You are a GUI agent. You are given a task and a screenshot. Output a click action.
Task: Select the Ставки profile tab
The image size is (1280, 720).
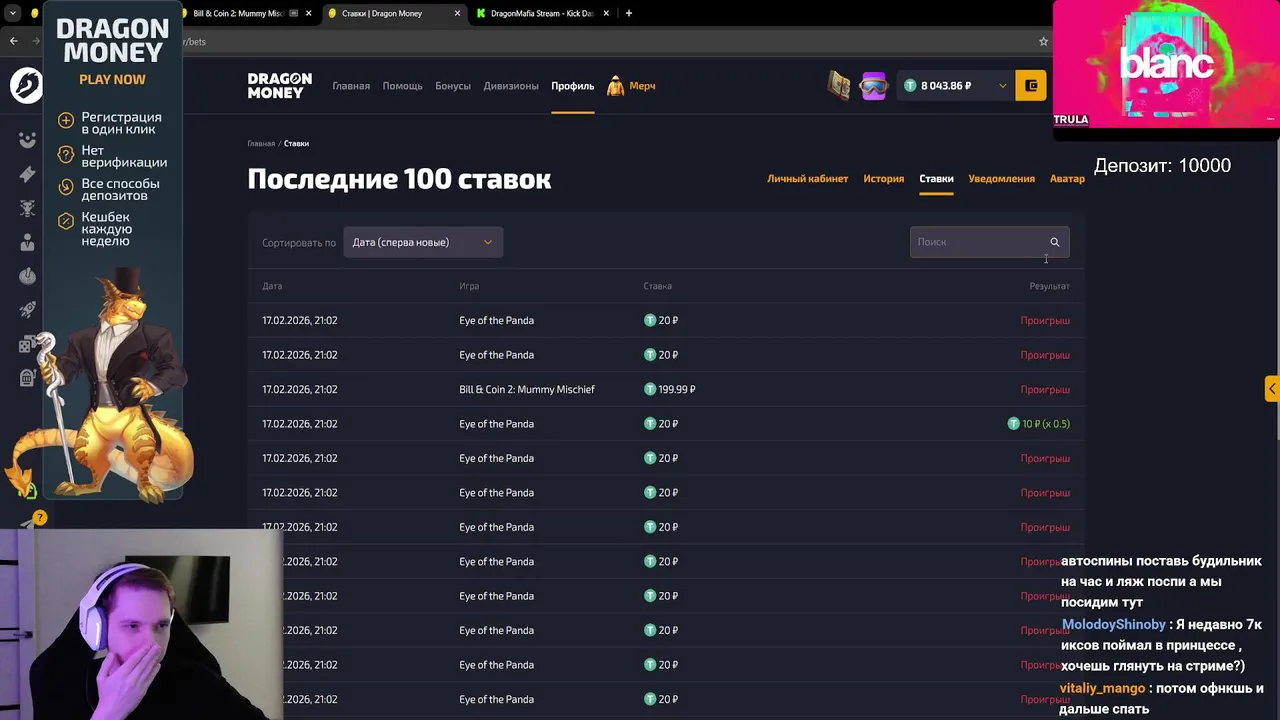936,179
